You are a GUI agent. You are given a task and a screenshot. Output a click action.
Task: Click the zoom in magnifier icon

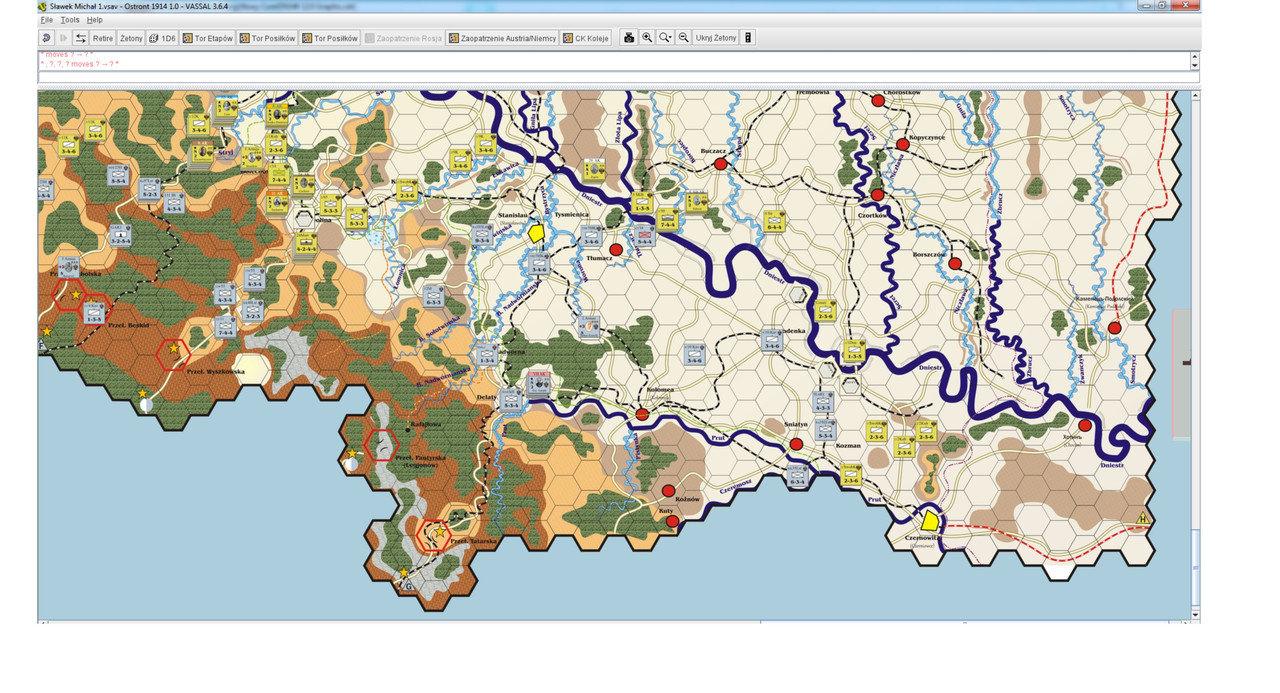[647, 38]
